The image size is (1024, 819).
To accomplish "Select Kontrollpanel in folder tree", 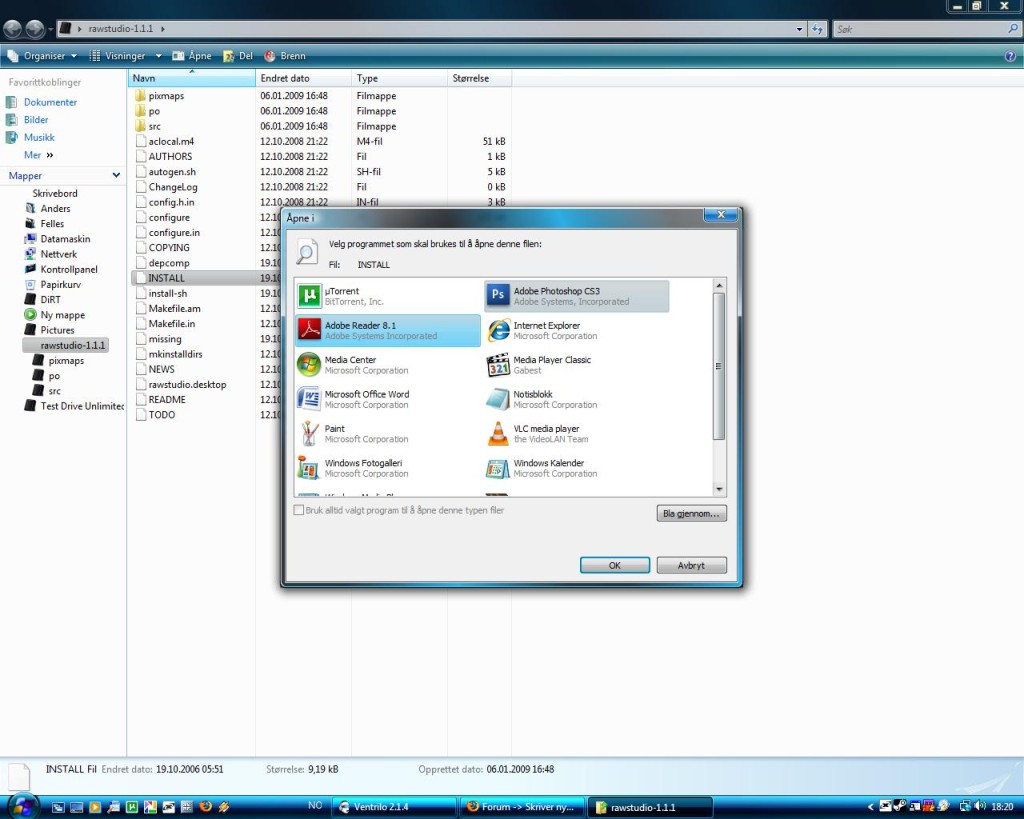I will tap(69, 269).
